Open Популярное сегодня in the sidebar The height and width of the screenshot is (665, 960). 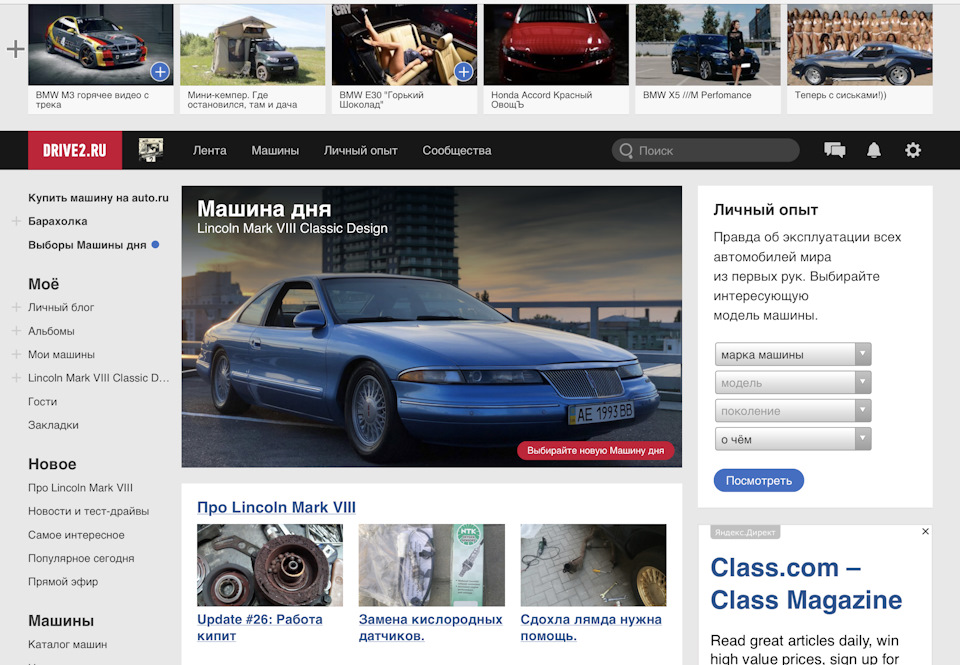click(x=81, y=558)
